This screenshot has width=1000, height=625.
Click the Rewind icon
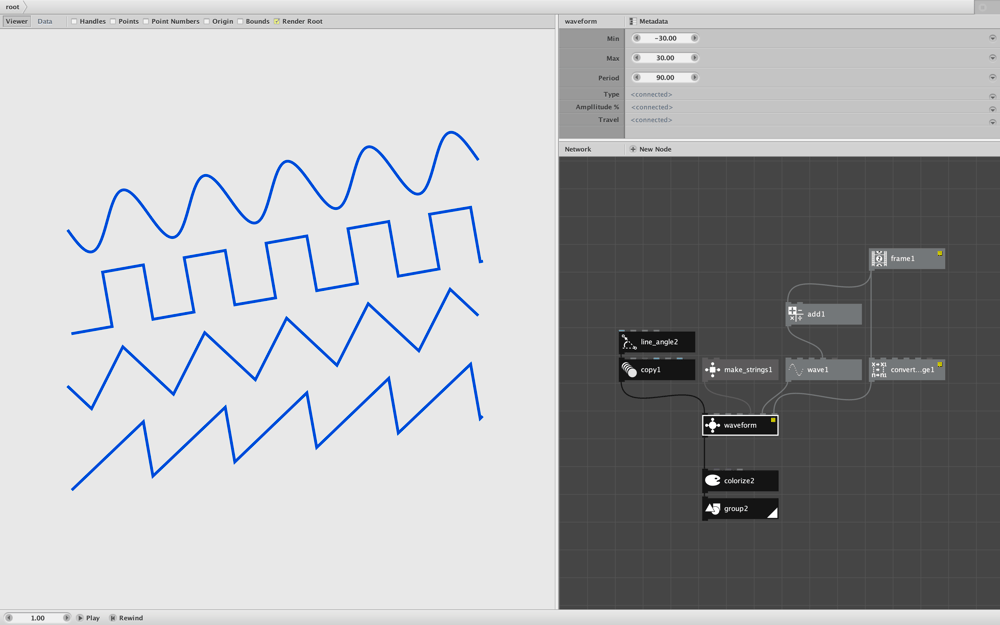113,618
